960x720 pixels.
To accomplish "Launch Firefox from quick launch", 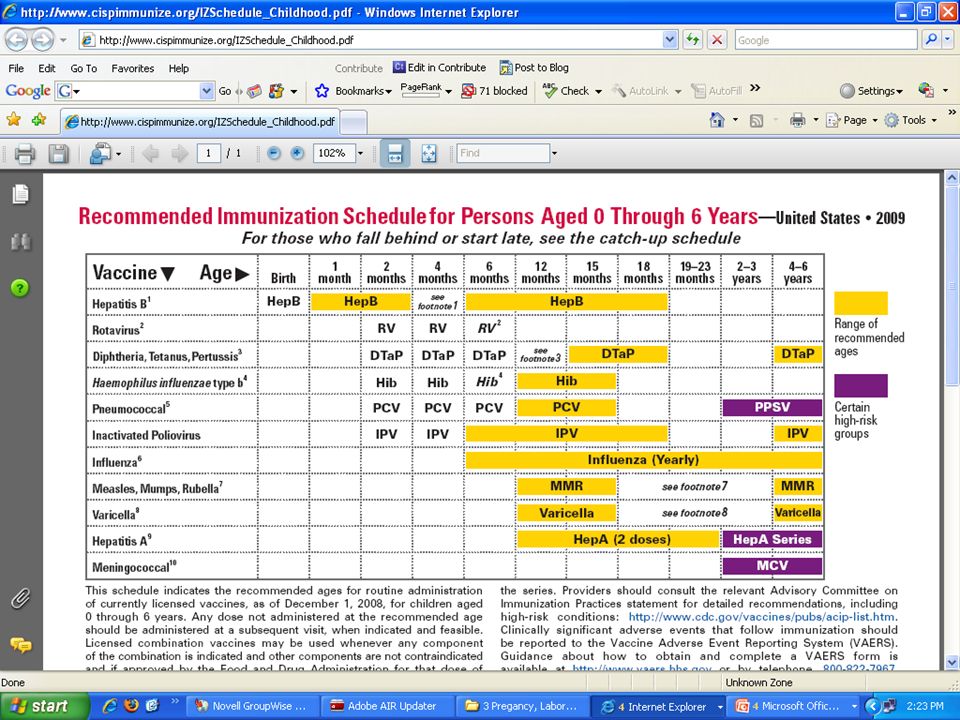I will pyautogui.click(x=131, y=705).
